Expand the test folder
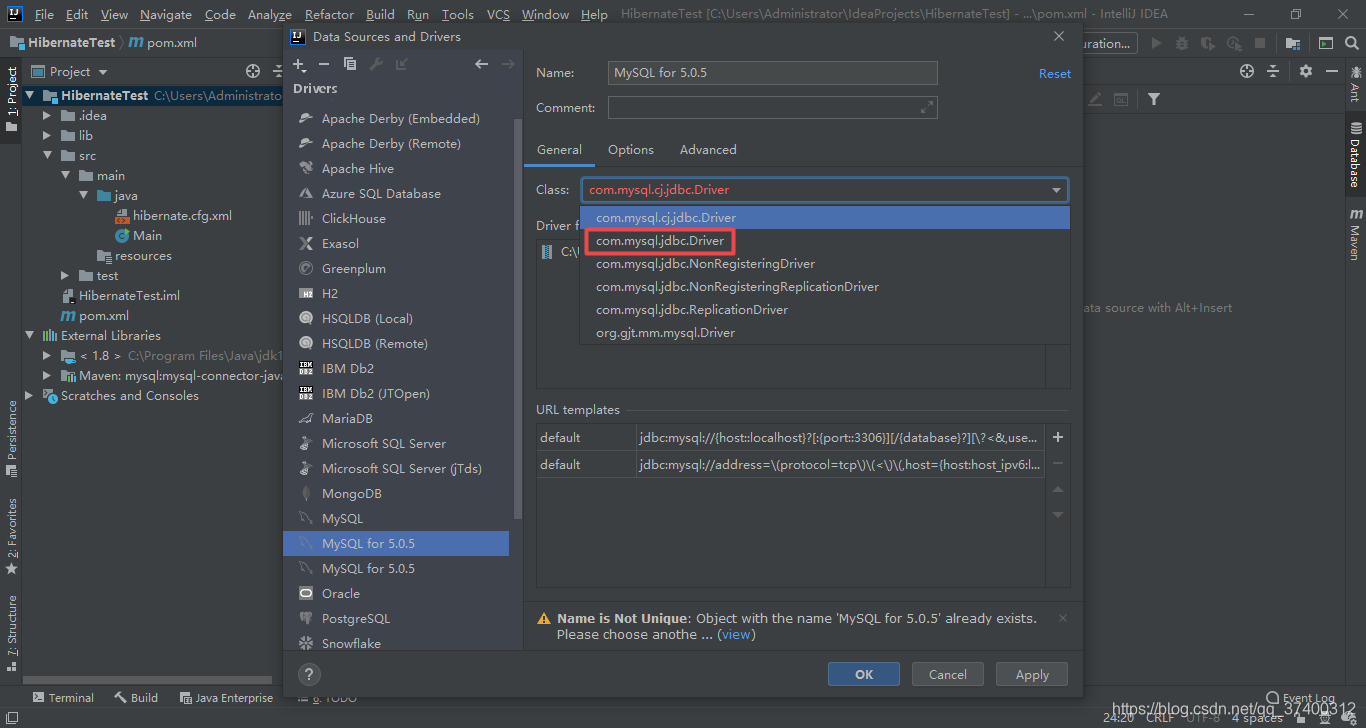 [65, 276]
